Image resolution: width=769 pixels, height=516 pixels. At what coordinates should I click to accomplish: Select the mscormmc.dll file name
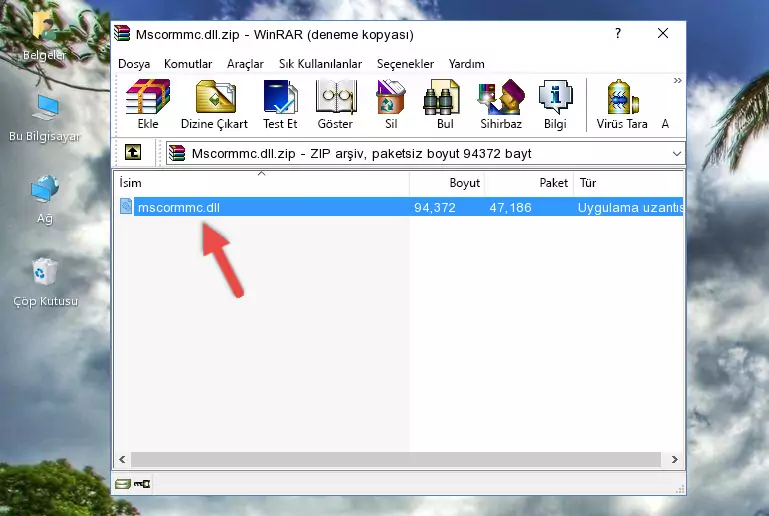point(179,207)
